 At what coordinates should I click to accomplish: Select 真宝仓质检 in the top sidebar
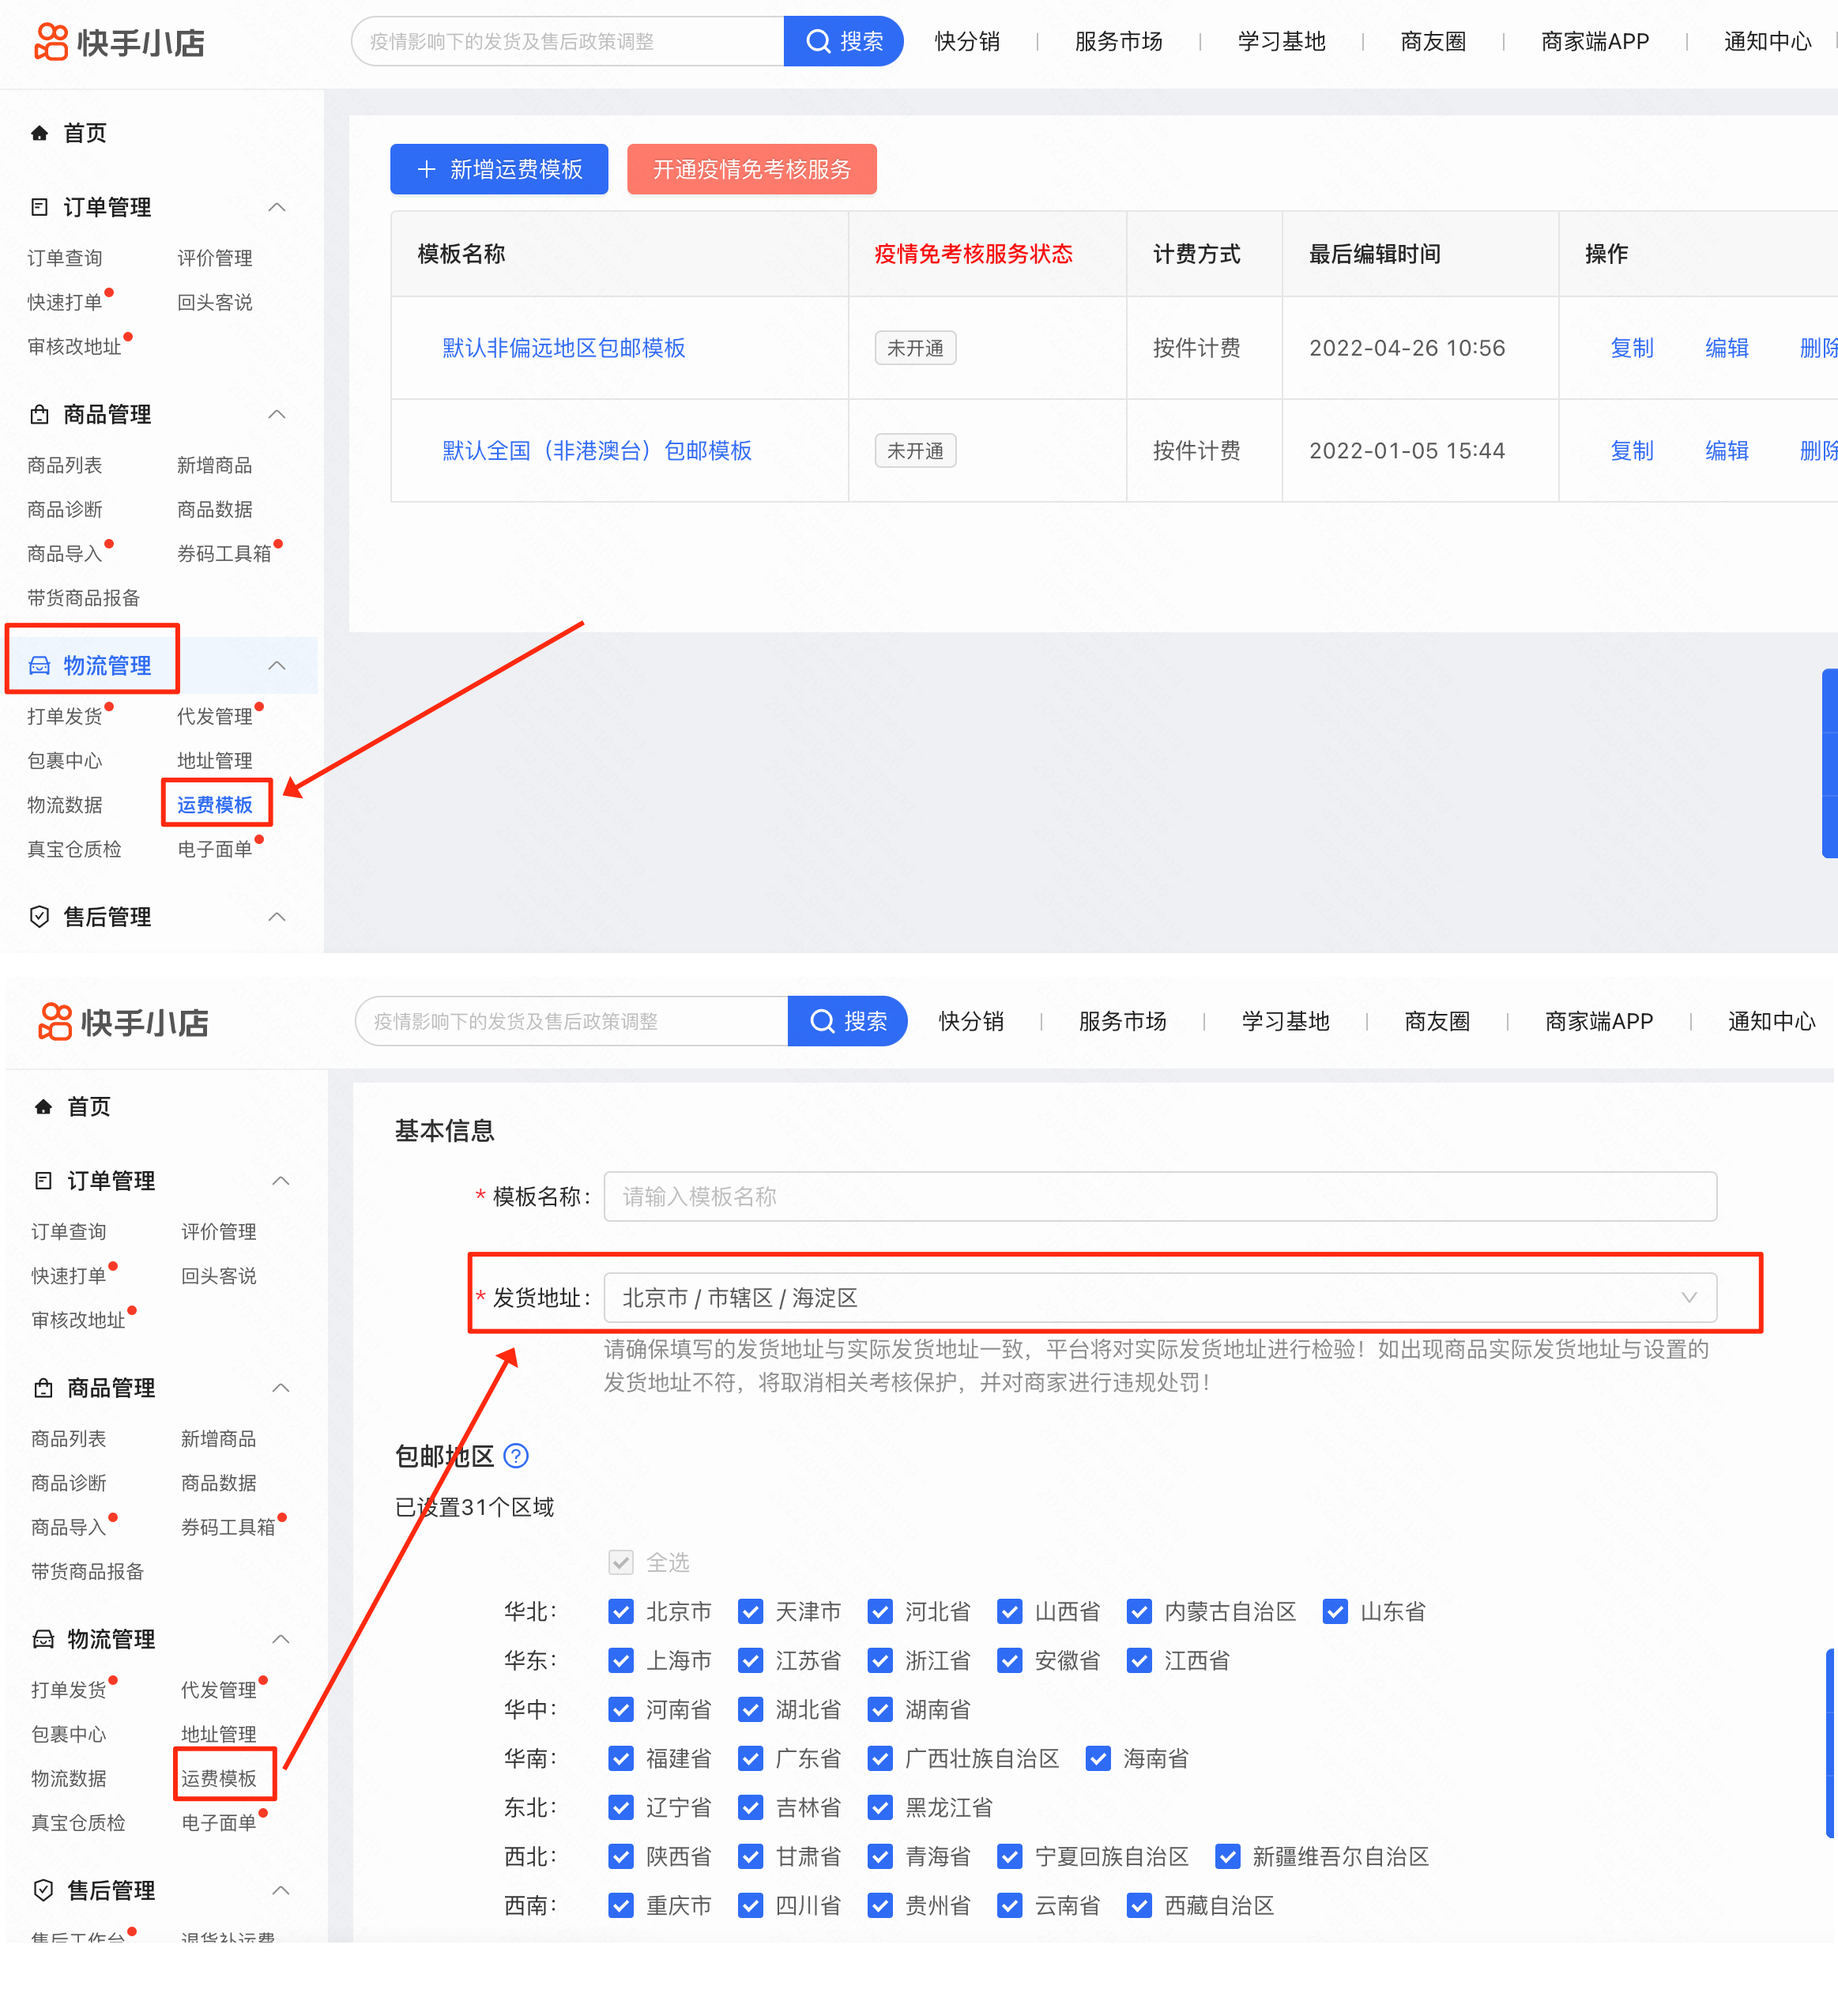click(x=75, y=848)
